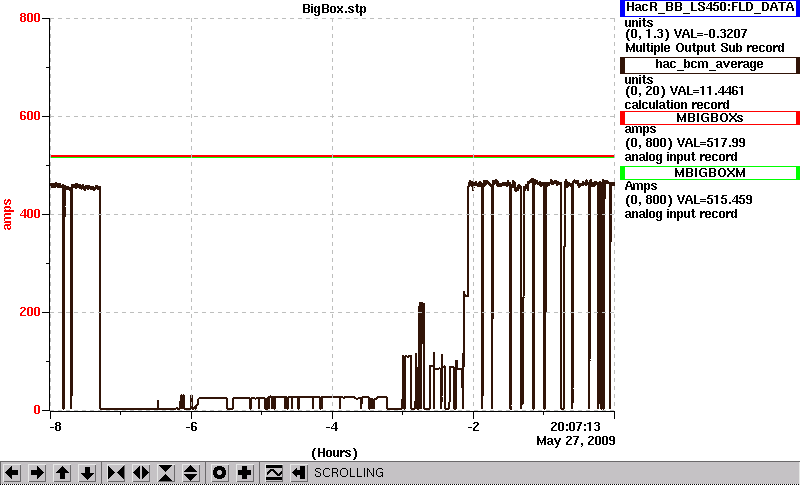Image resolution: width=800 pixels, height=485 pixels.
Task: Click the -6 hours x-axis label
Action: point(191,426)
